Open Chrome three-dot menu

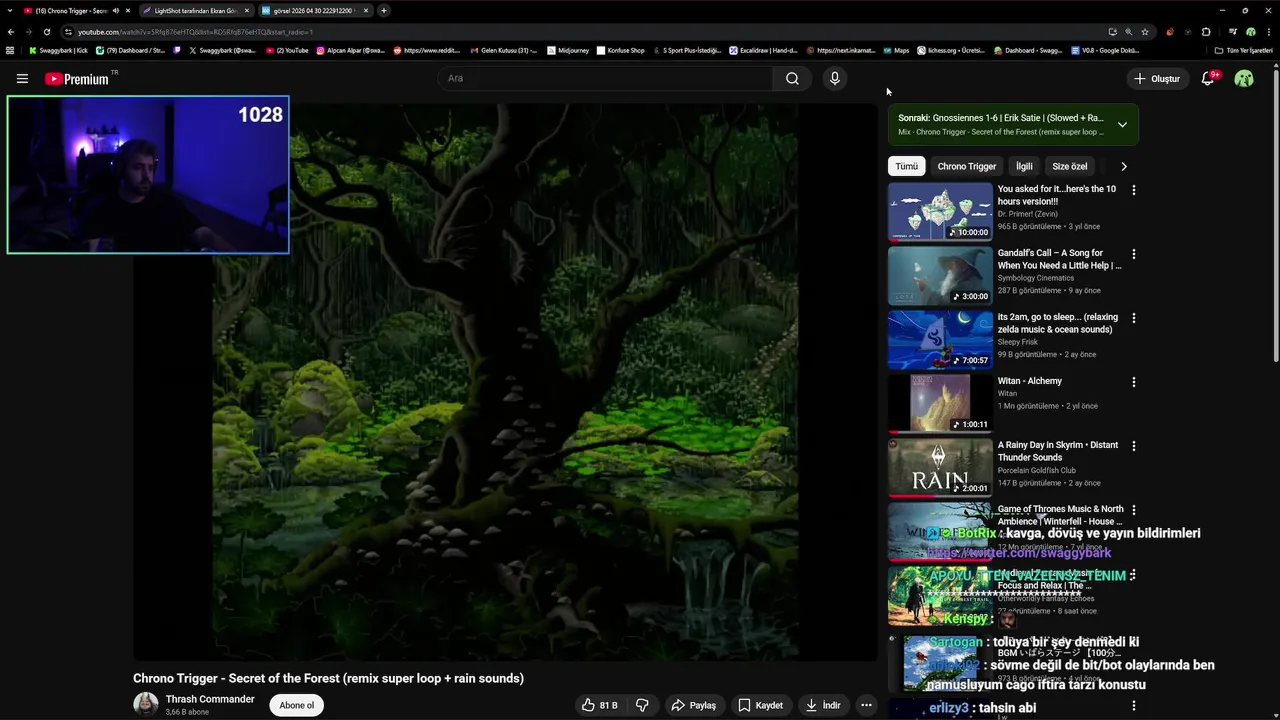pyautogui.click(x=1267, y=32)
